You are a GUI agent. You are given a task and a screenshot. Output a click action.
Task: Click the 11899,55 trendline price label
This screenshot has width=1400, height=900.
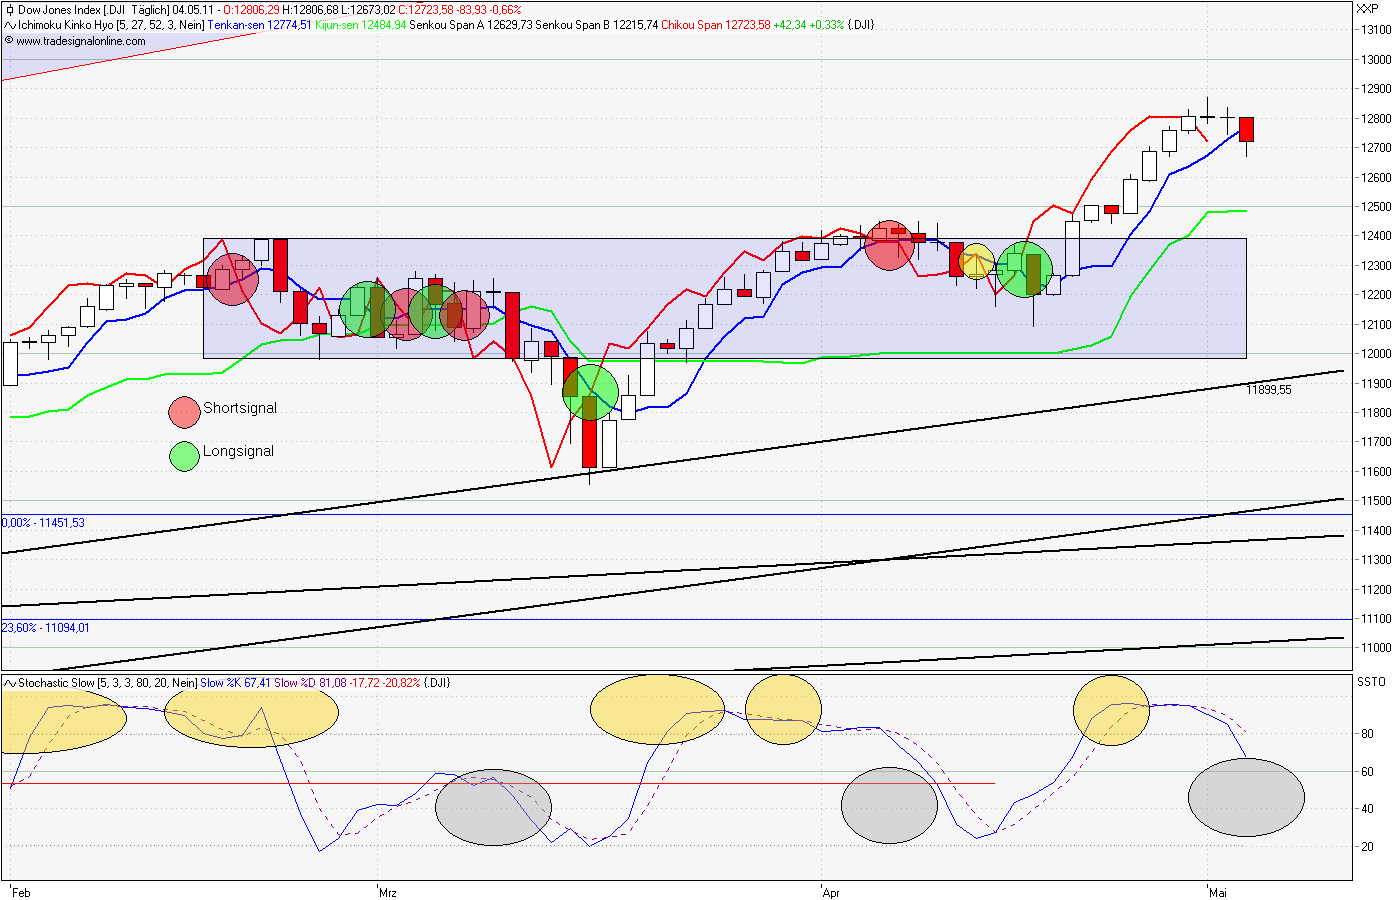point(1267,390)
